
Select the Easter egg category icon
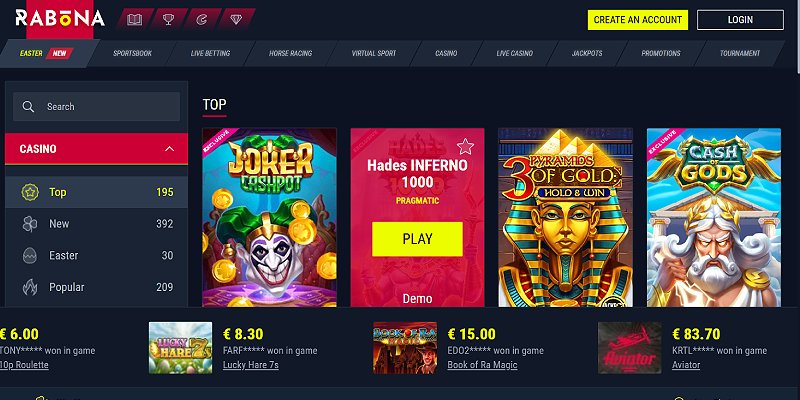pos(30,256)
